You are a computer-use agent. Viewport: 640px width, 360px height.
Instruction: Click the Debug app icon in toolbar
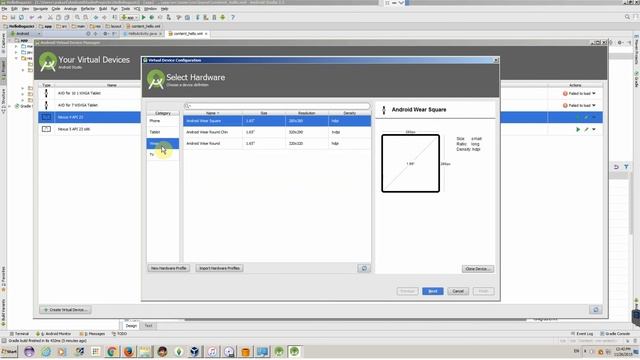(x=151, y=18)
